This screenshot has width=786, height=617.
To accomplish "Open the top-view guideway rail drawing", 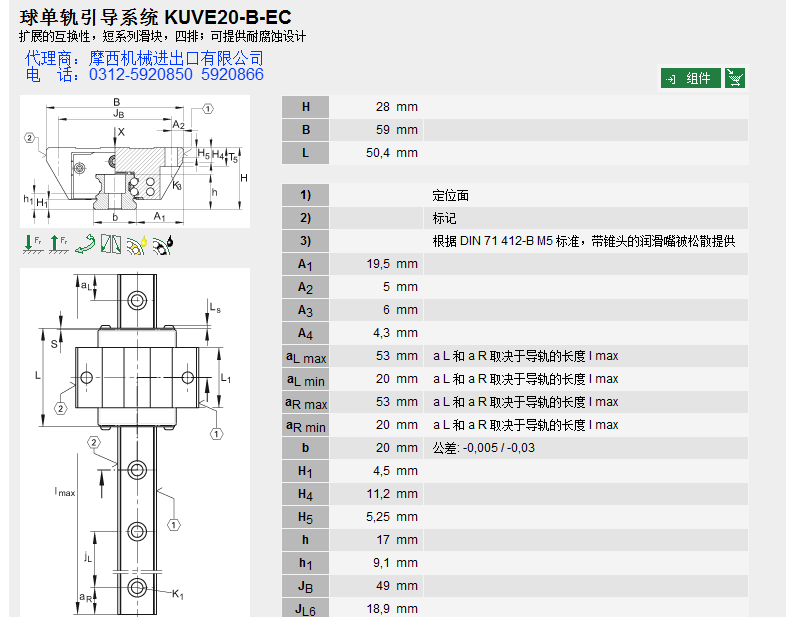I will coord(134,440).
